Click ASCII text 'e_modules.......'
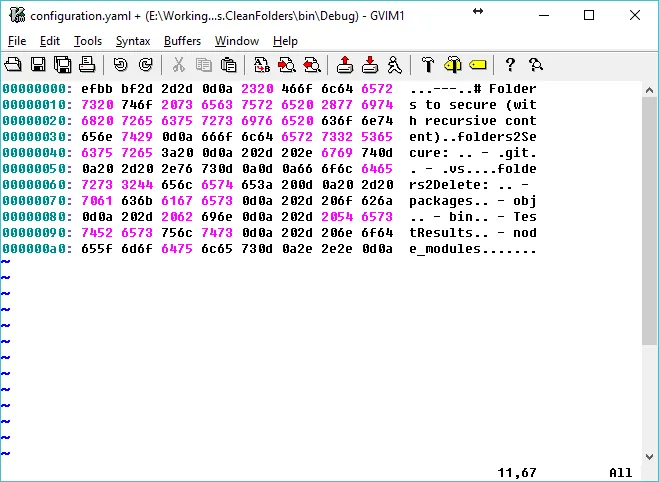Image resolution: width=659 pixels, height=482 pixels. 473,249
